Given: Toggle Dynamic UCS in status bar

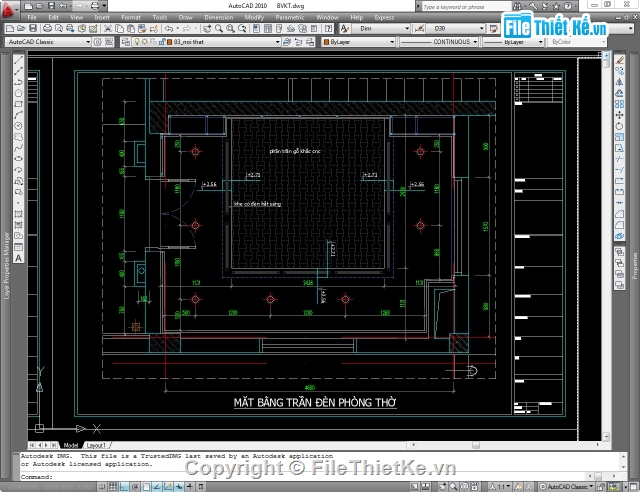Looking at the screenshot, I should (x=168, y=487).
